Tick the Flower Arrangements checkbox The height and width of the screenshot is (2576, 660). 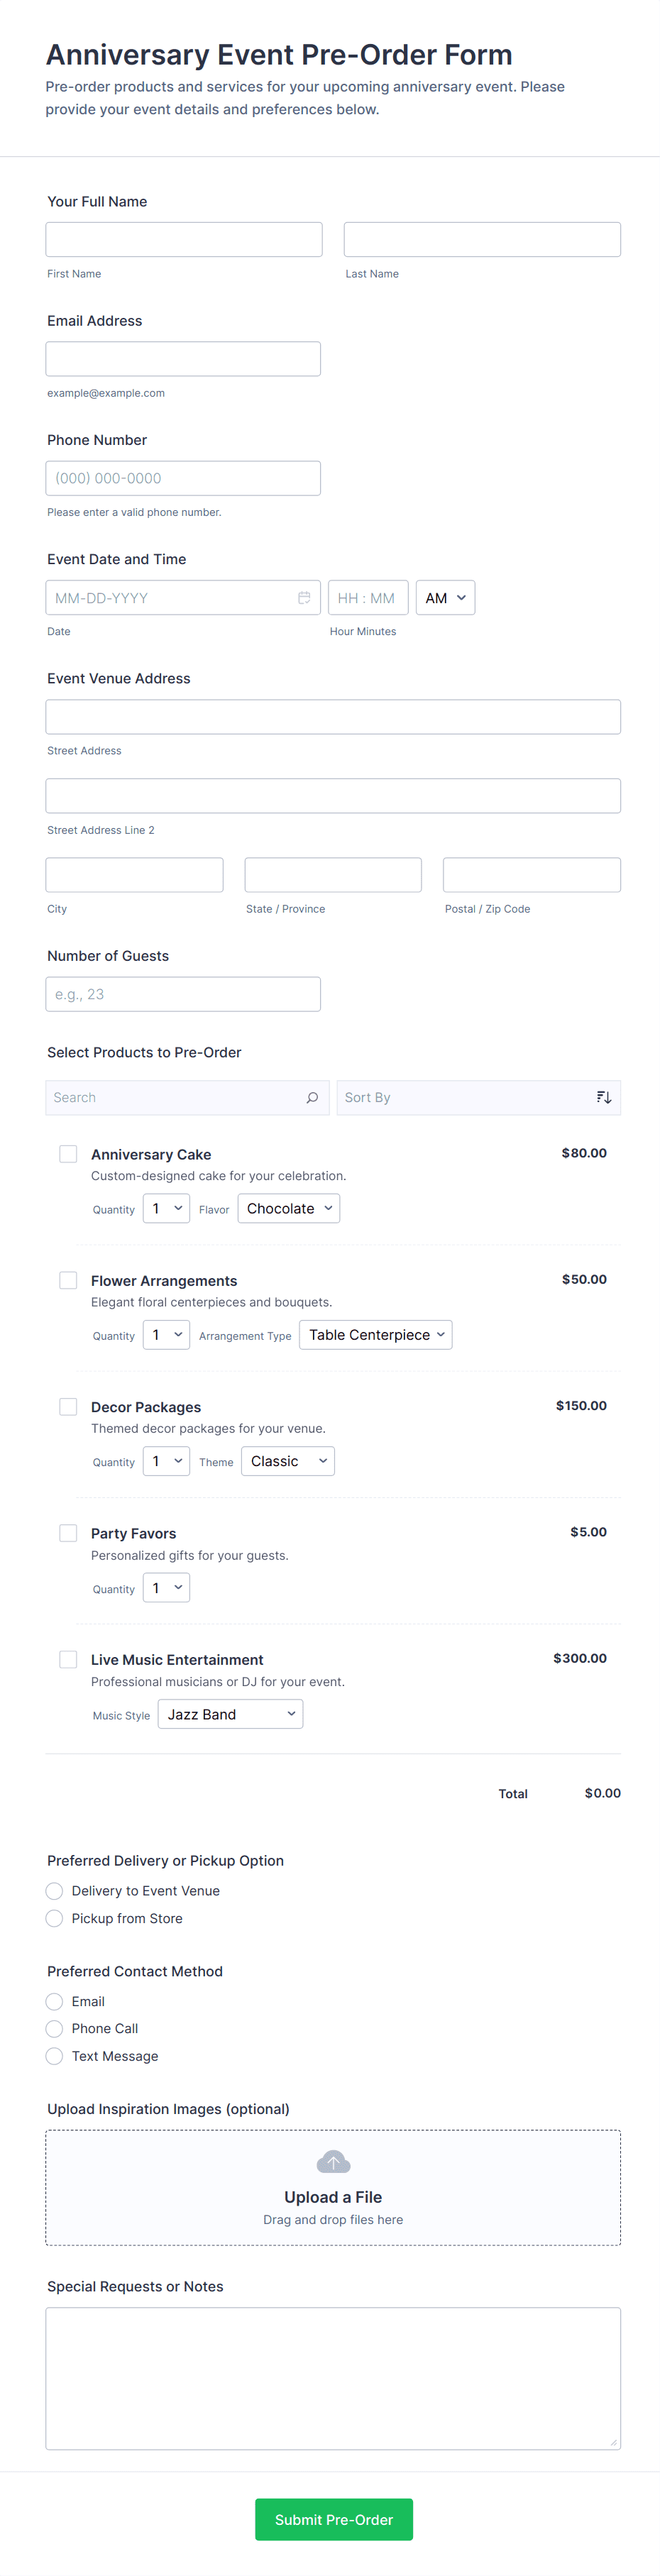[x=68, y=1280]
